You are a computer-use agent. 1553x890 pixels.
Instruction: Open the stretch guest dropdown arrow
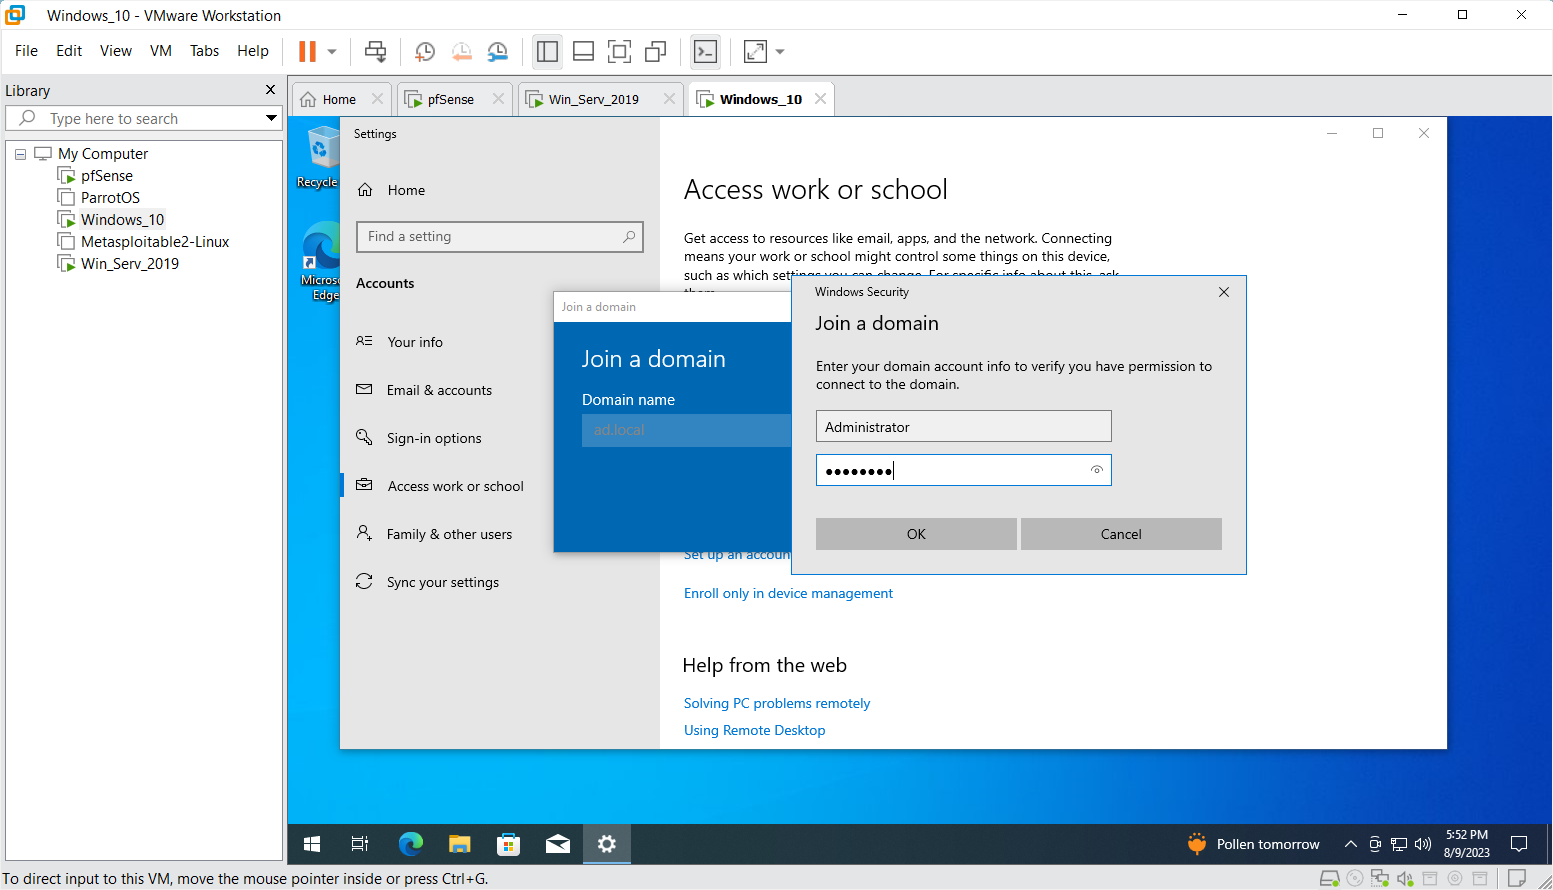point(780,51)
